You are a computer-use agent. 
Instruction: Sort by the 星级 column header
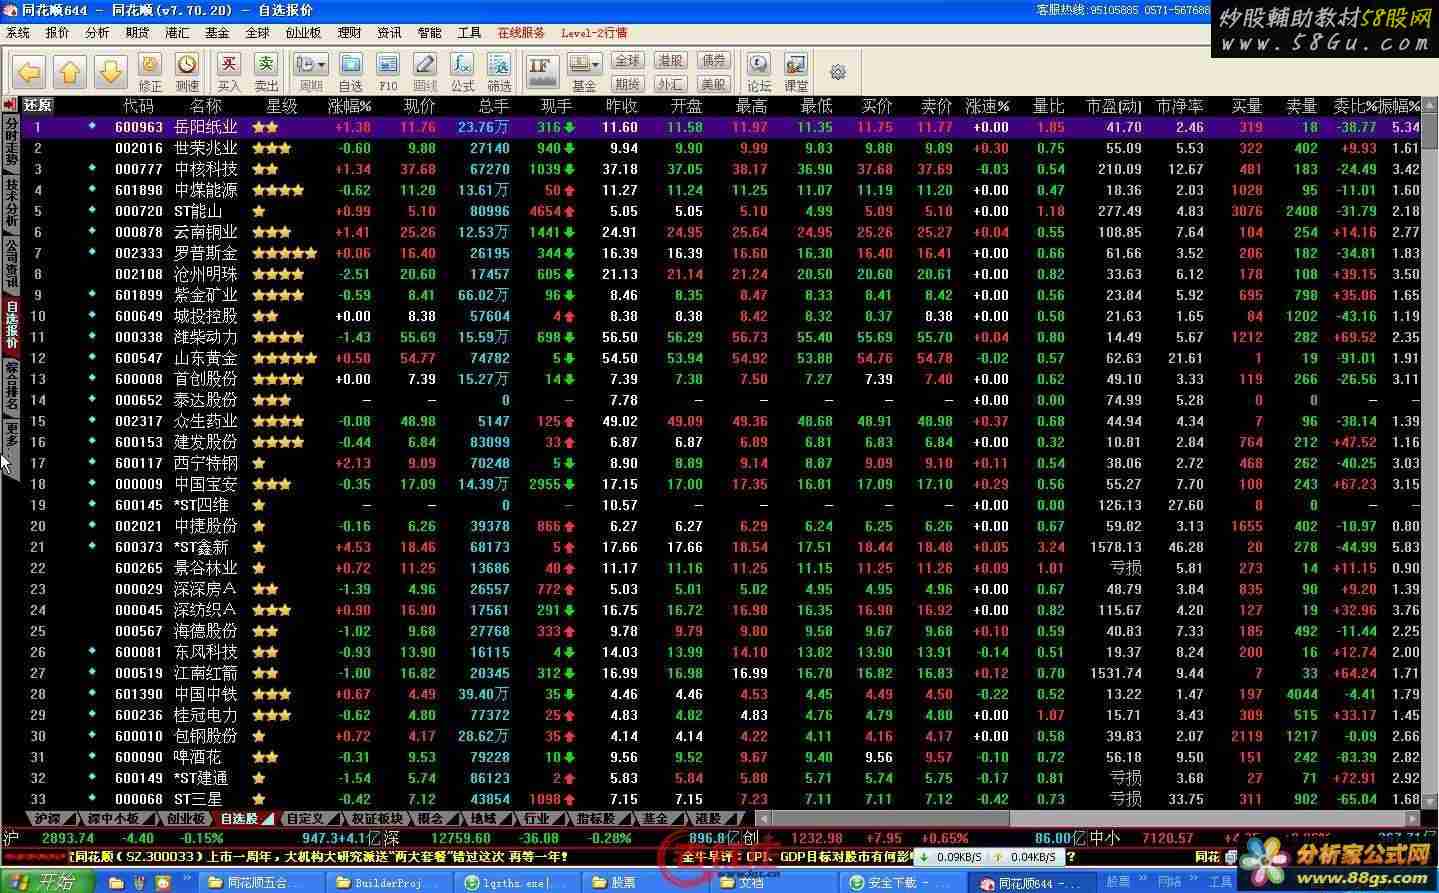click(x=282, y=105)
